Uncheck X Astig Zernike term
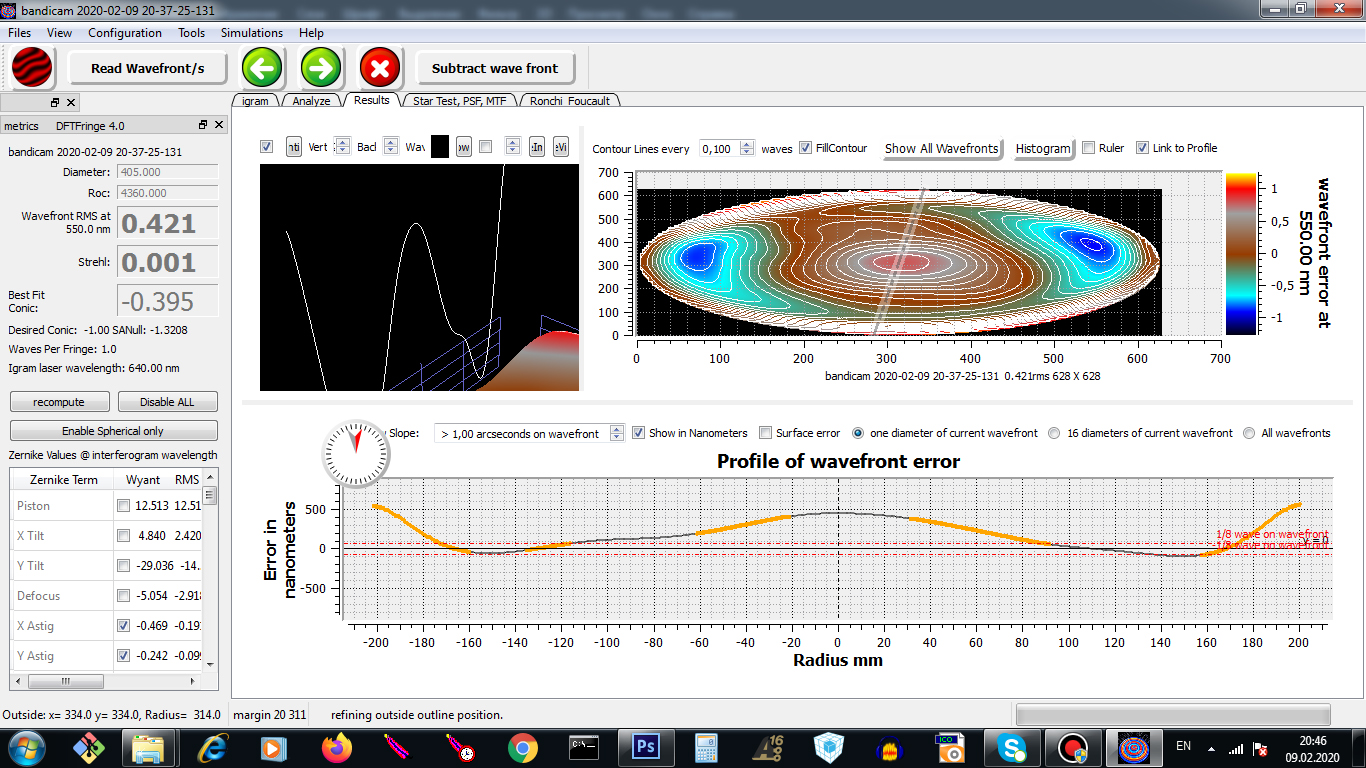 pyautogui.click(x=123, y=626)
